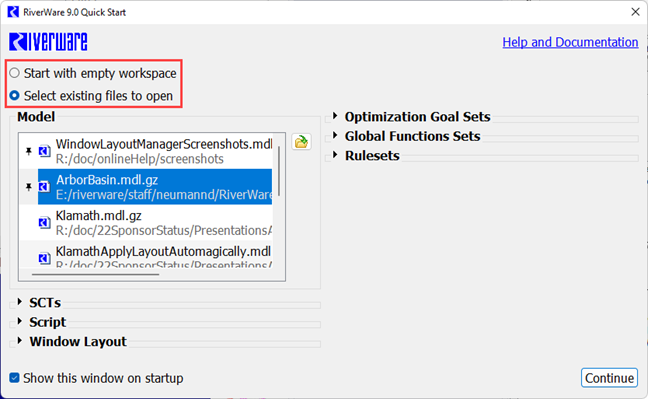This screenshot has height=399, width=648.
Task: Click the Continue button
Action: (x=610, y=377)
